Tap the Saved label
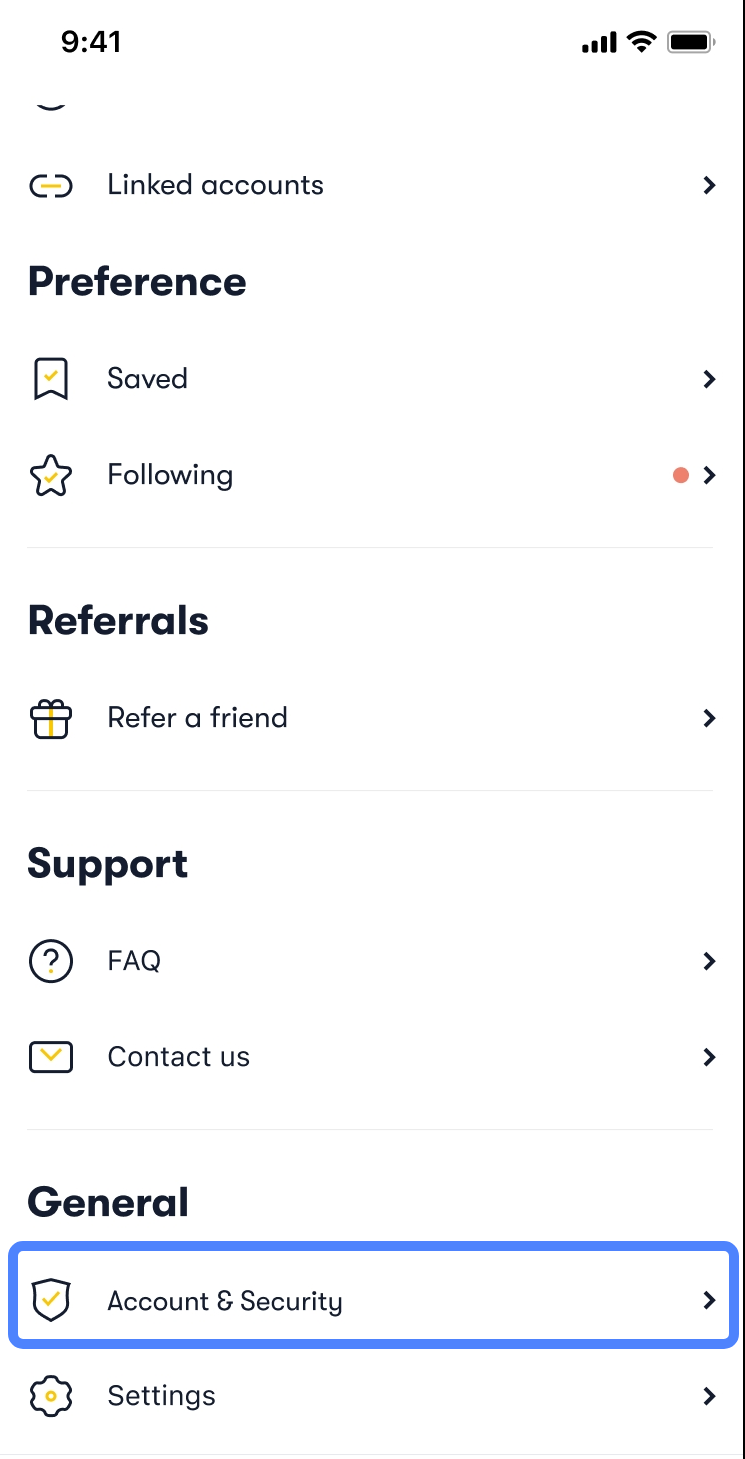This screenshot has width=745, height=1459. click(x=148, y=379)
